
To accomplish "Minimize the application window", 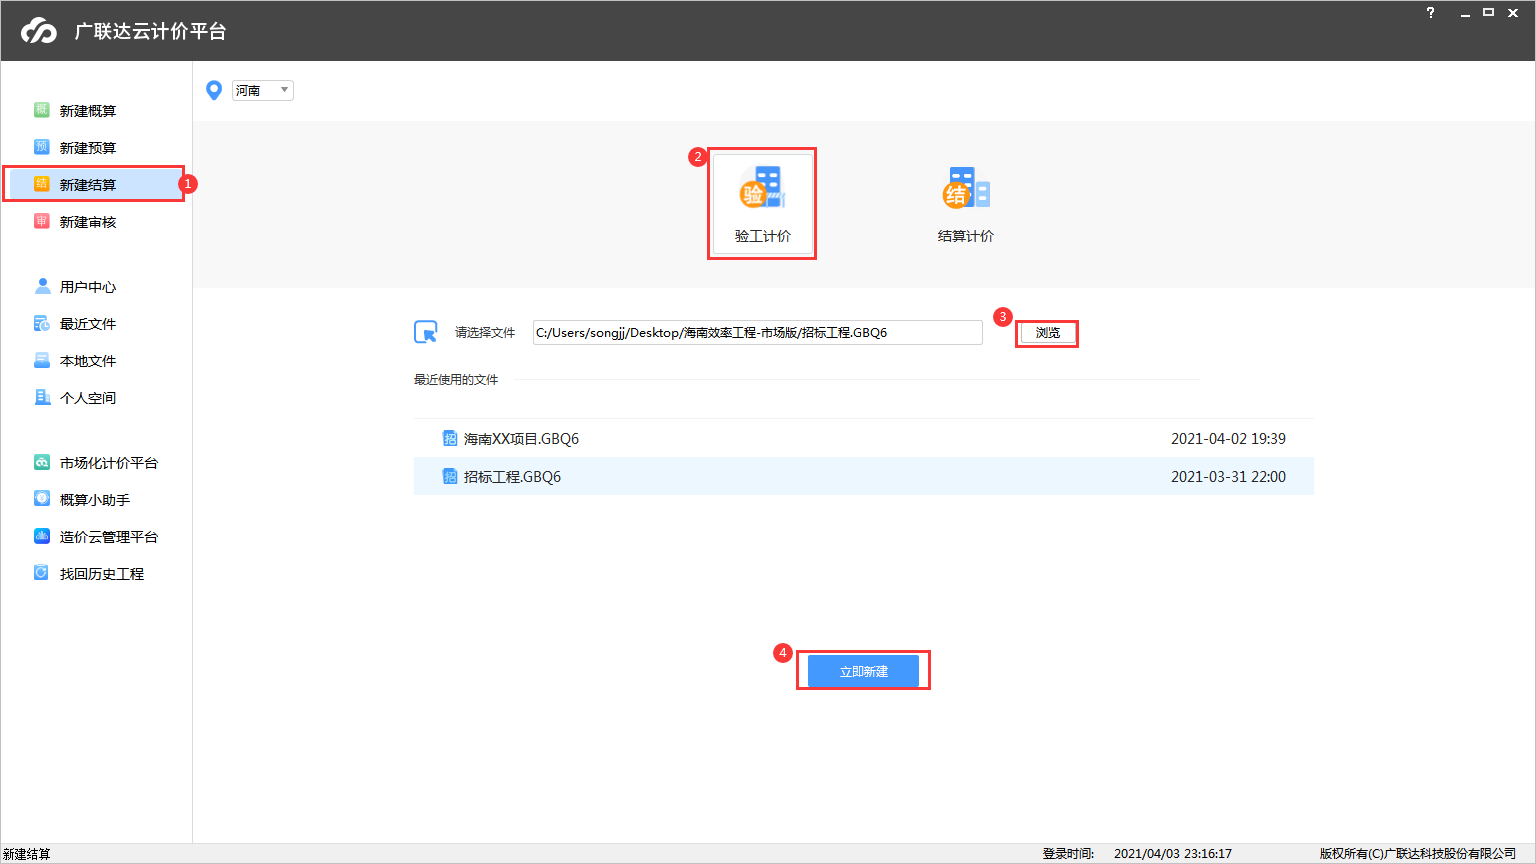I will pos(1465,13).
